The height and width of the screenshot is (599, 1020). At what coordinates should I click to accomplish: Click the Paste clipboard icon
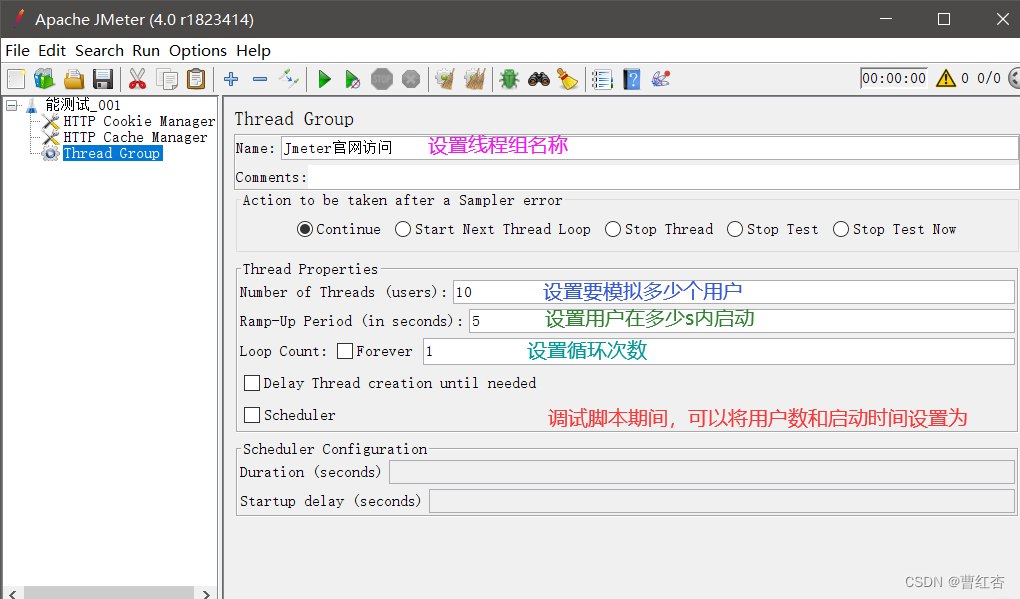click(x=196, y=79)
